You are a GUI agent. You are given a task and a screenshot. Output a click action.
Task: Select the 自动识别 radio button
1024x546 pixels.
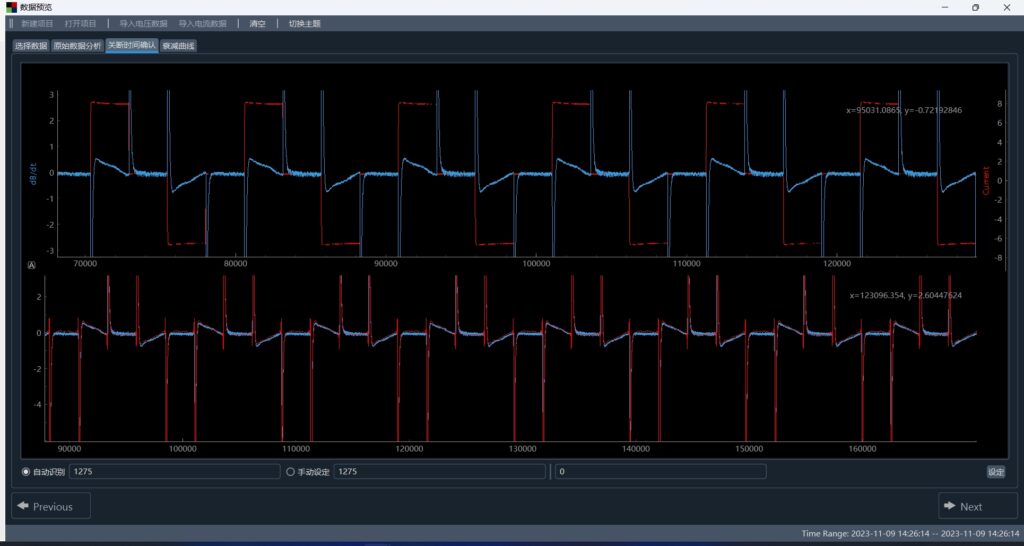coord(26,471)
